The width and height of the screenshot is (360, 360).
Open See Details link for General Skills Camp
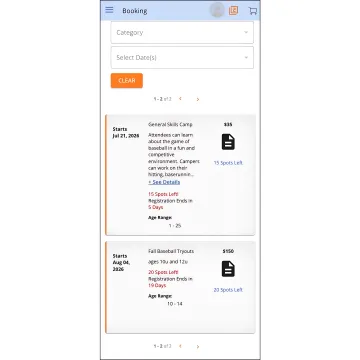tap(164, 182)
